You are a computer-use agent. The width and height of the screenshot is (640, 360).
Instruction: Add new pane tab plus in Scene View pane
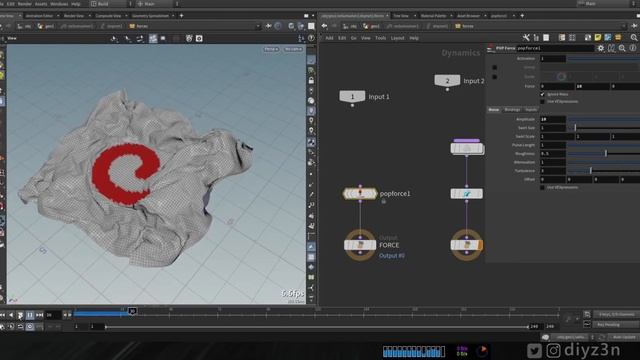[x=181, y=16]
